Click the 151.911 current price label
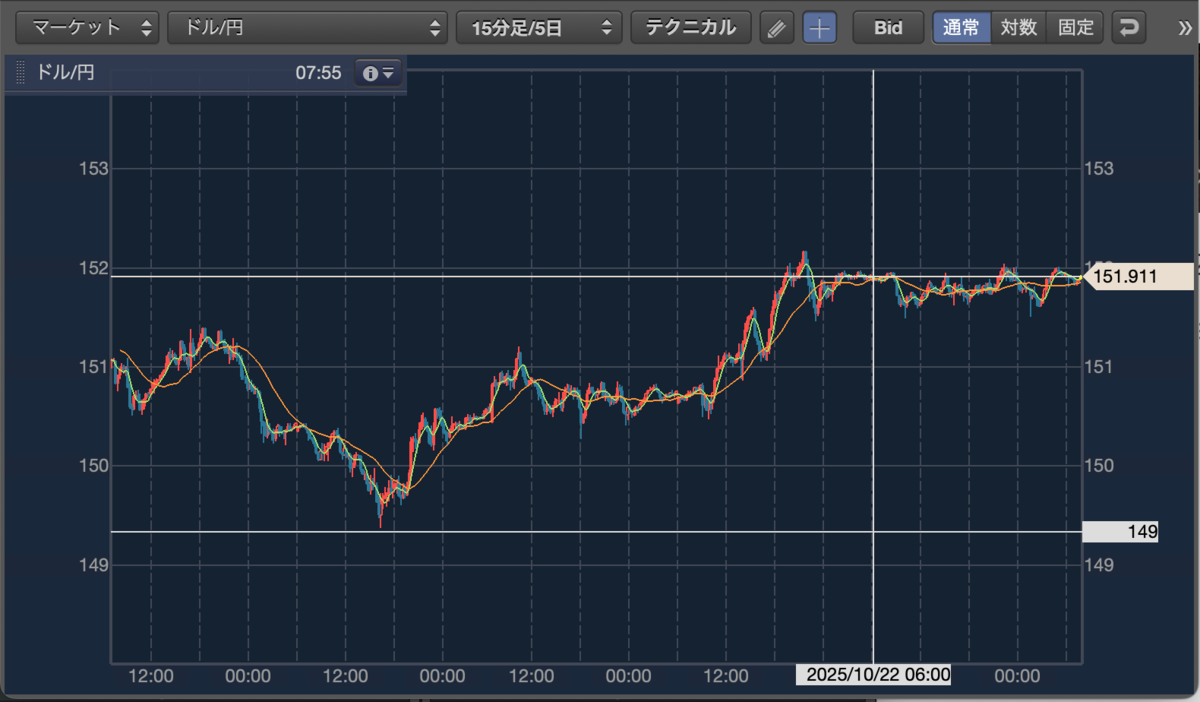The image size is (1200, 702). (1138, 277)
